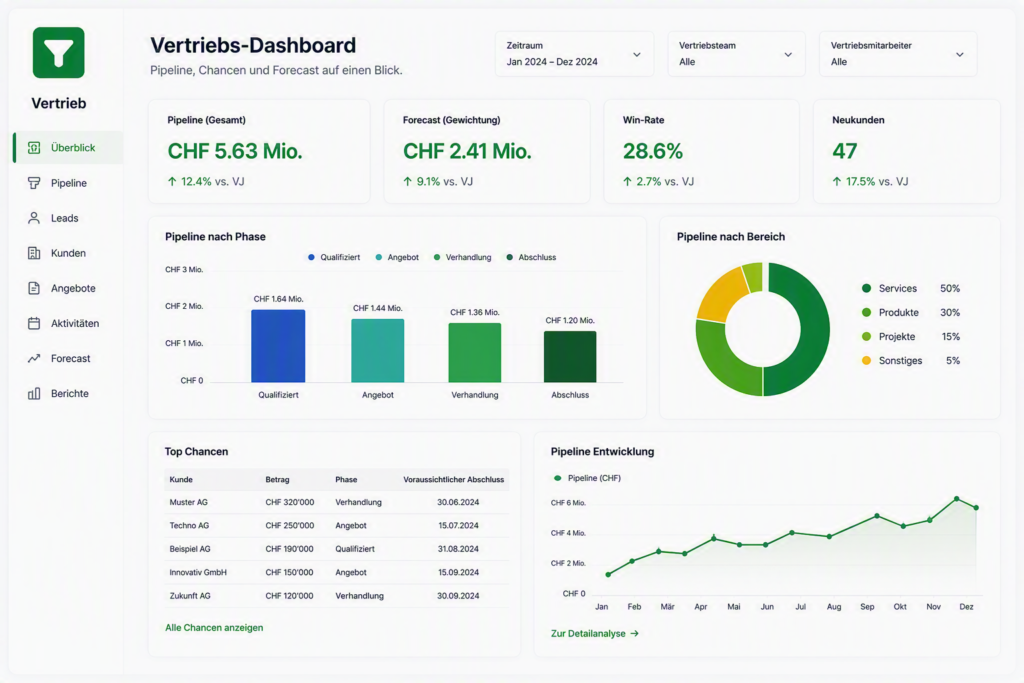The image size is (1024, 683).
Task: Open the Forecast menu item
Action: click(68, 358)
